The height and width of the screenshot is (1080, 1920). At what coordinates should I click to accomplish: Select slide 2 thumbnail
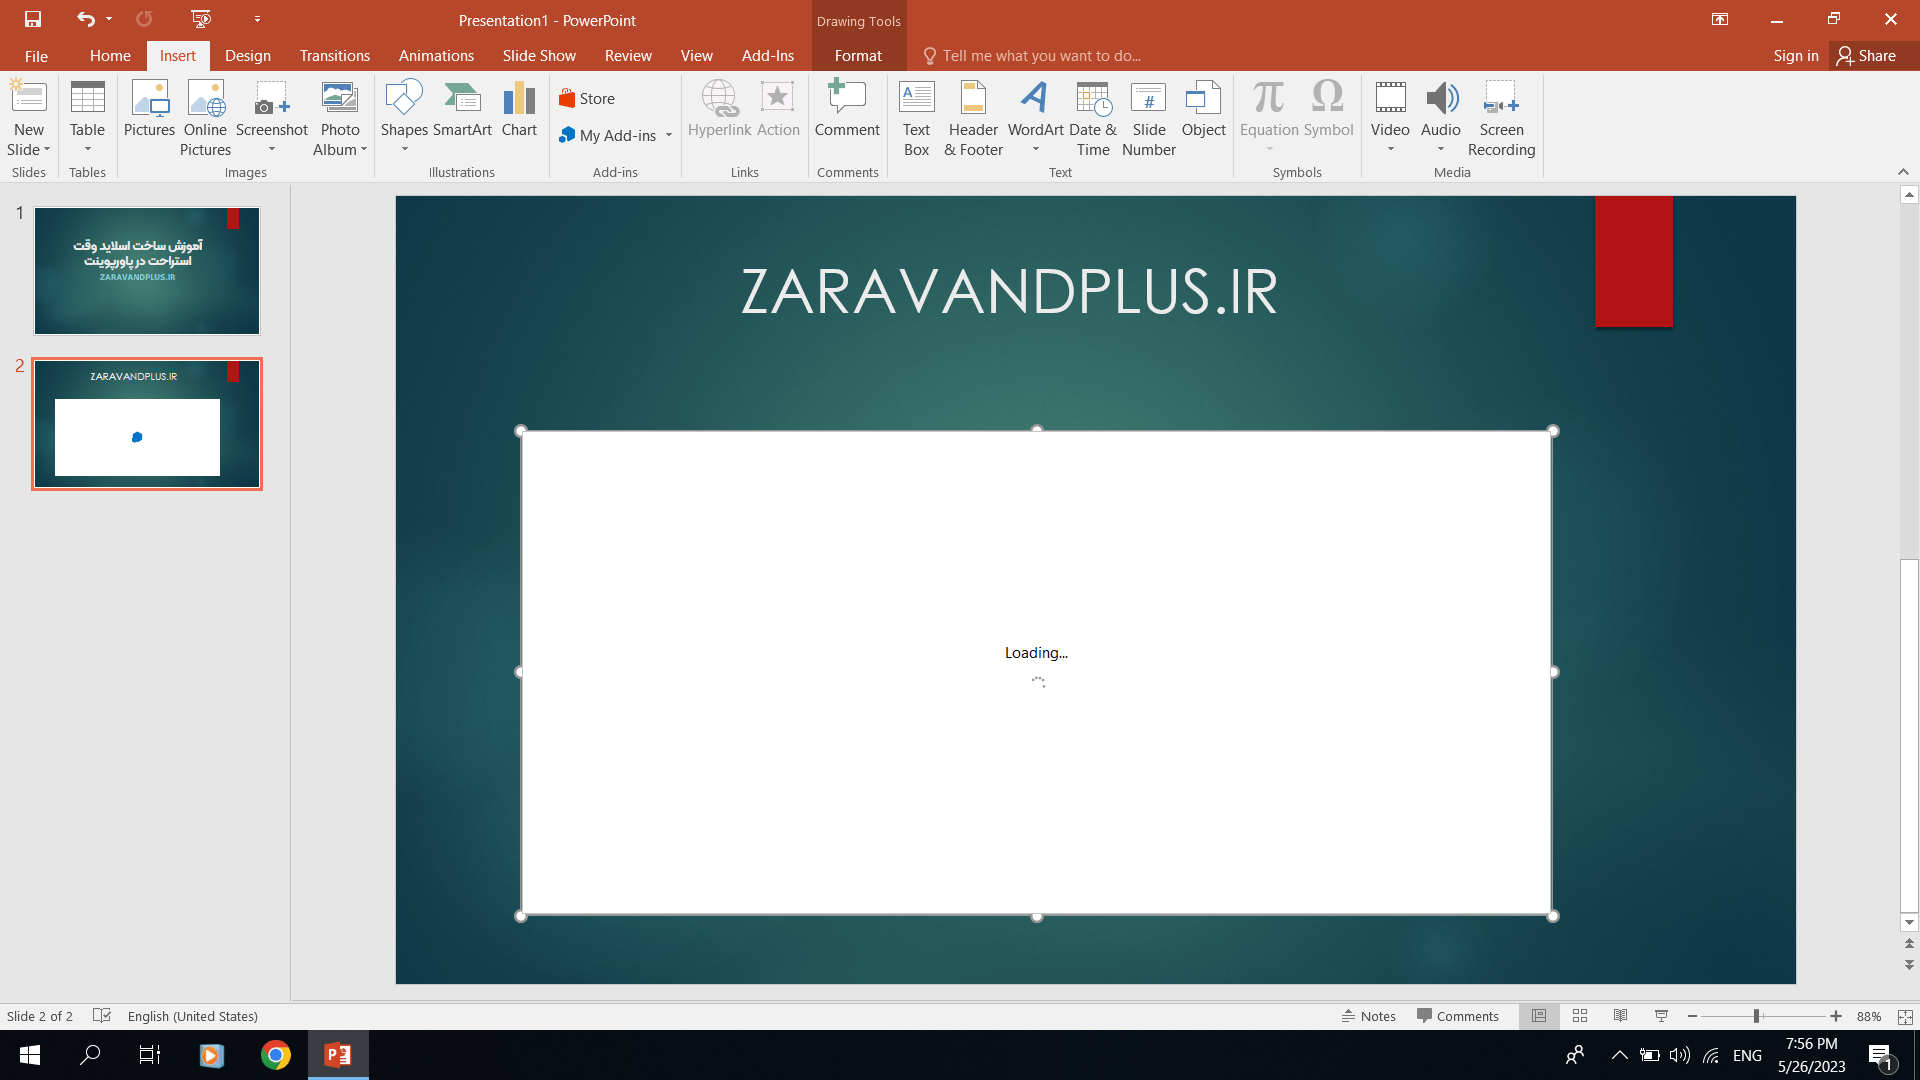coord(147,424)
